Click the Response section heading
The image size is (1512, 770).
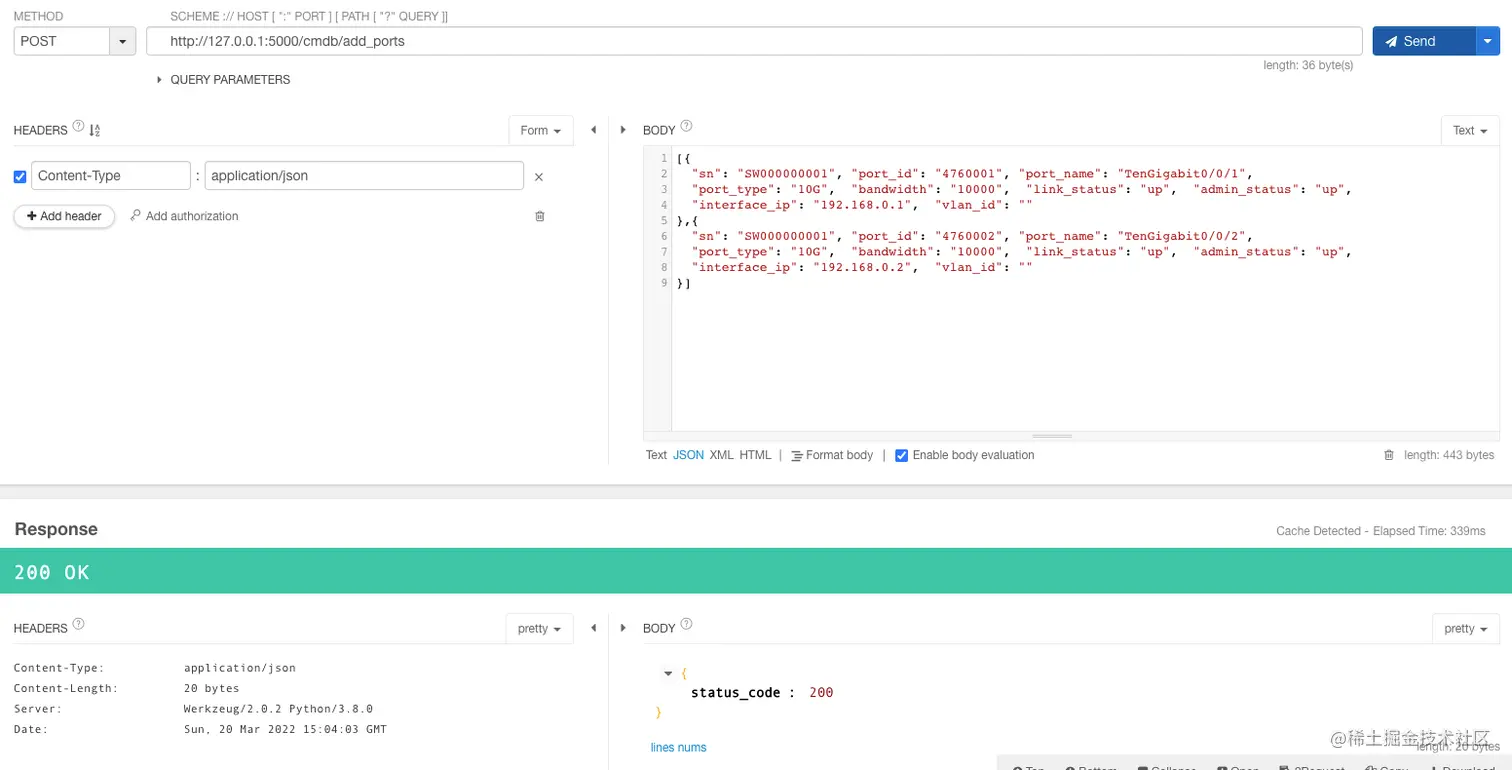[x=56, y=529]
